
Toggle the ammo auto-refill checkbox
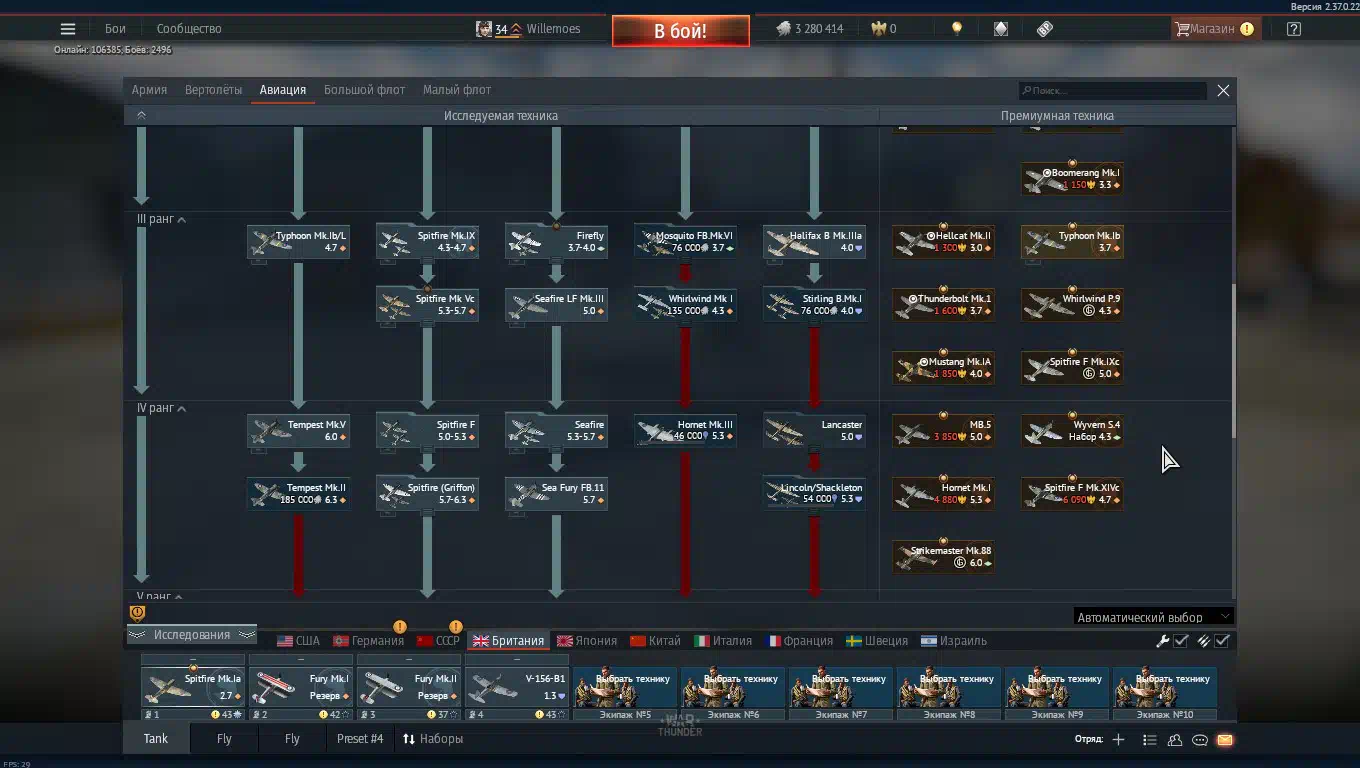(1222, 641)
